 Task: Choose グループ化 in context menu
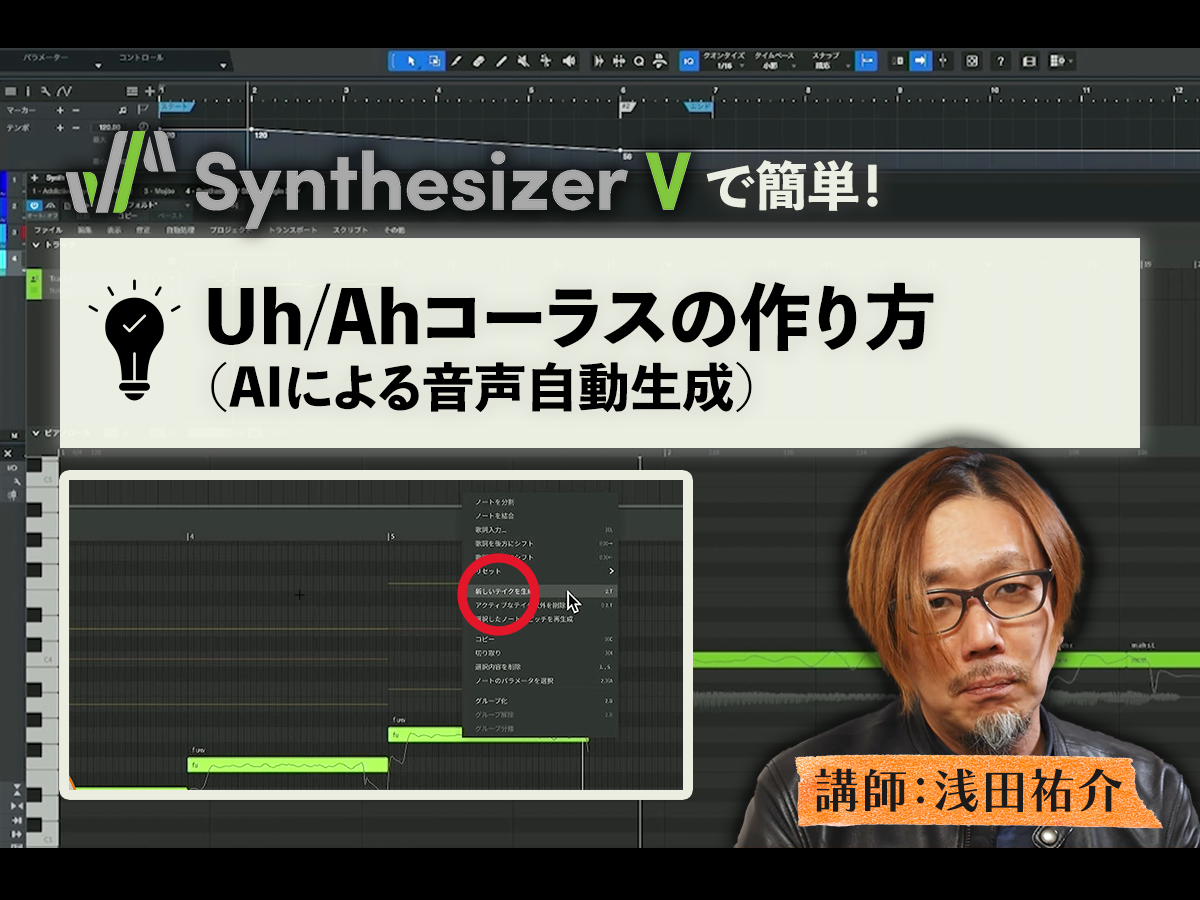[540, 701]
